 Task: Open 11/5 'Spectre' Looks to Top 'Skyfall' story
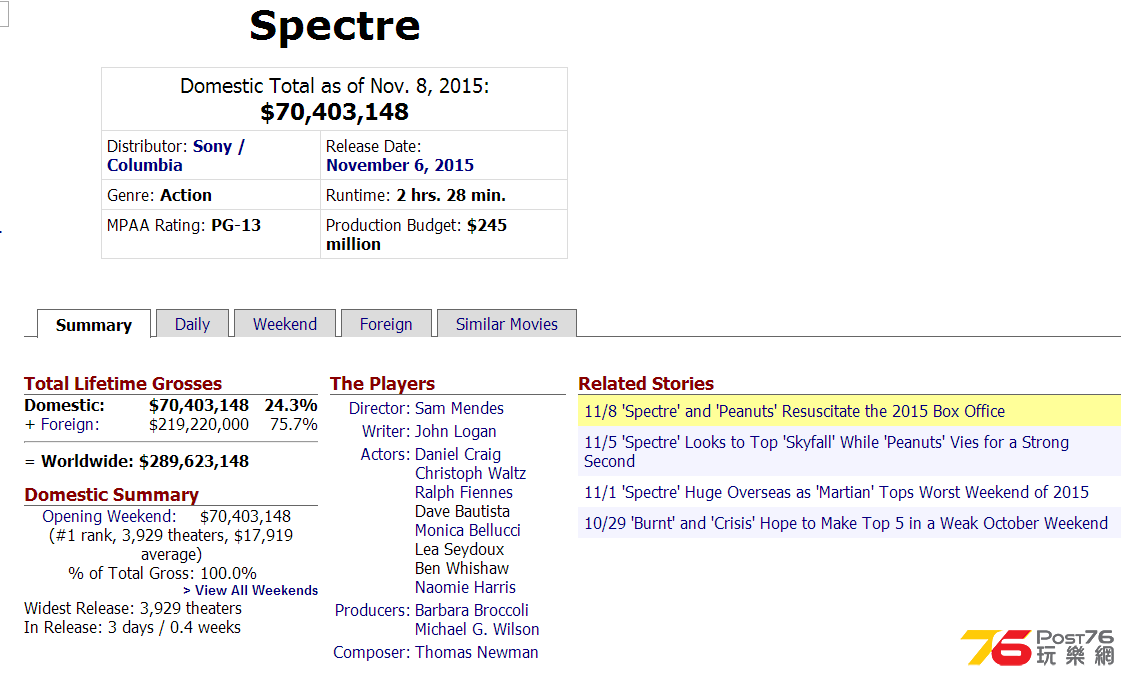pyautogui.click(x=826, y=452)
